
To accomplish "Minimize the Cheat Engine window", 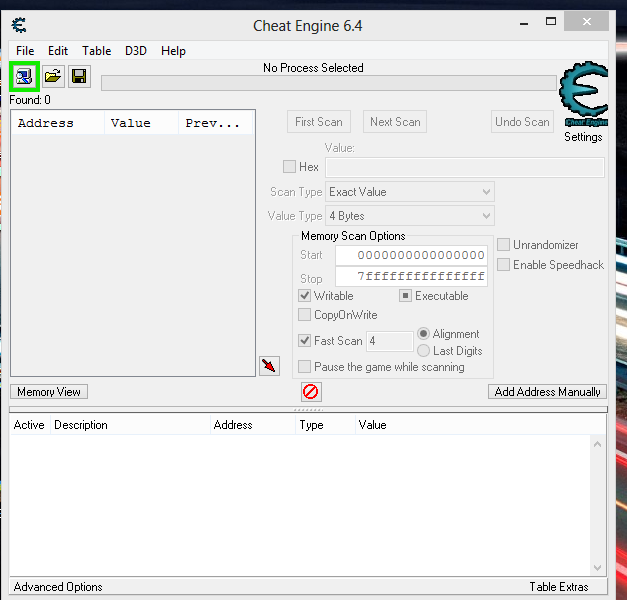I will point(524,22).
